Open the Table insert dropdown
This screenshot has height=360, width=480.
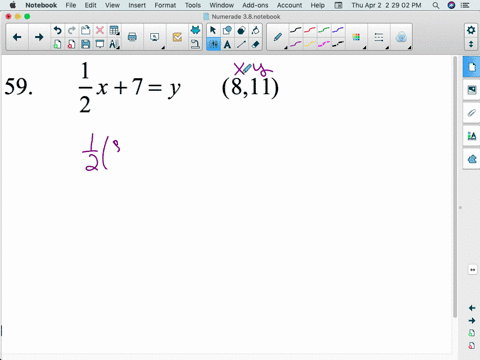[x=114, y=30]
